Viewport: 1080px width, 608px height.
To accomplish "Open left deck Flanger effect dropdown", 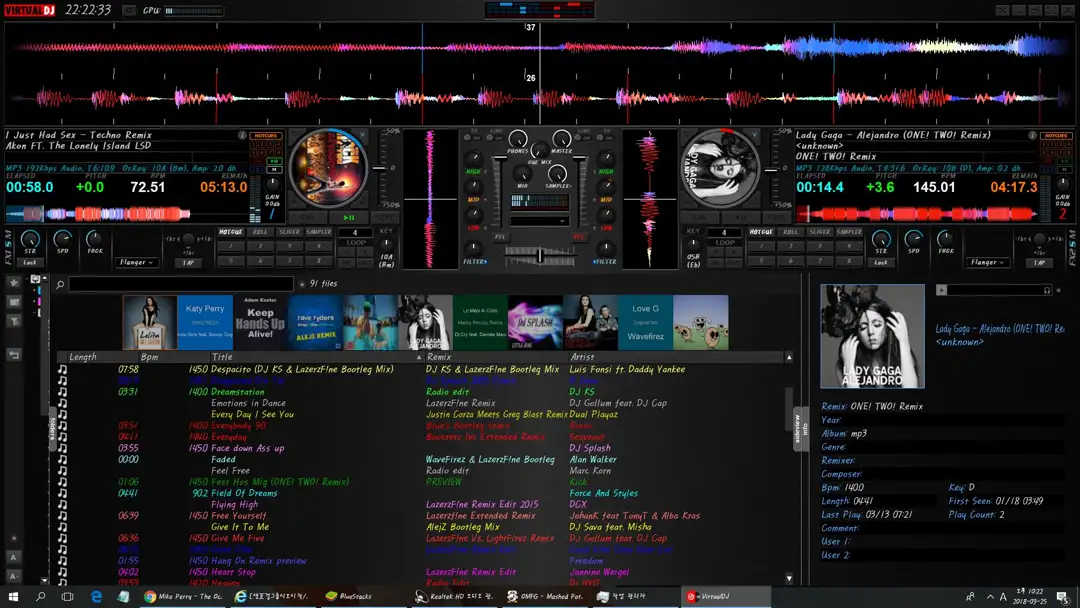I will pyautogui.click(x=136, y=262).
